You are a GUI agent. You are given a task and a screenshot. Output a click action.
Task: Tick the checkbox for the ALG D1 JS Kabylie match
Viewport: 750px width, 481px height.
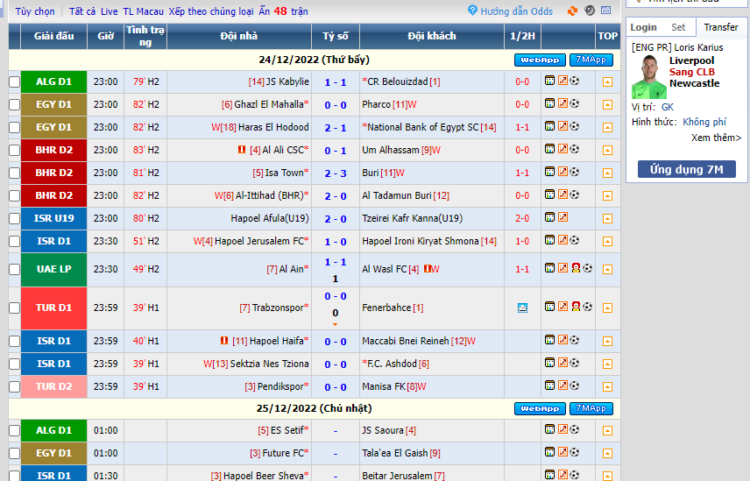14,82
